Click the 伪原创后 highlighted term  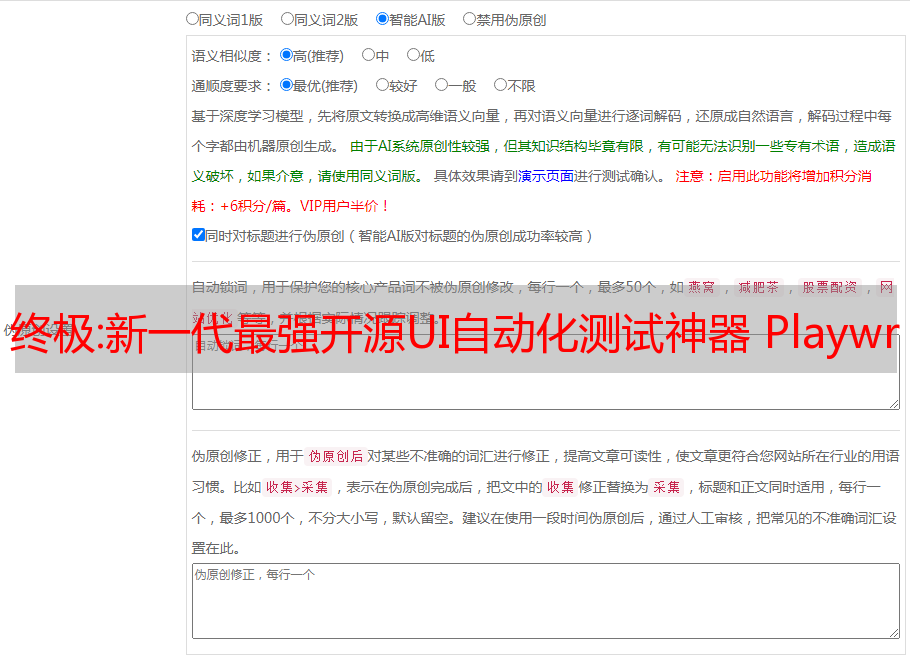click(x=336, y=456)
